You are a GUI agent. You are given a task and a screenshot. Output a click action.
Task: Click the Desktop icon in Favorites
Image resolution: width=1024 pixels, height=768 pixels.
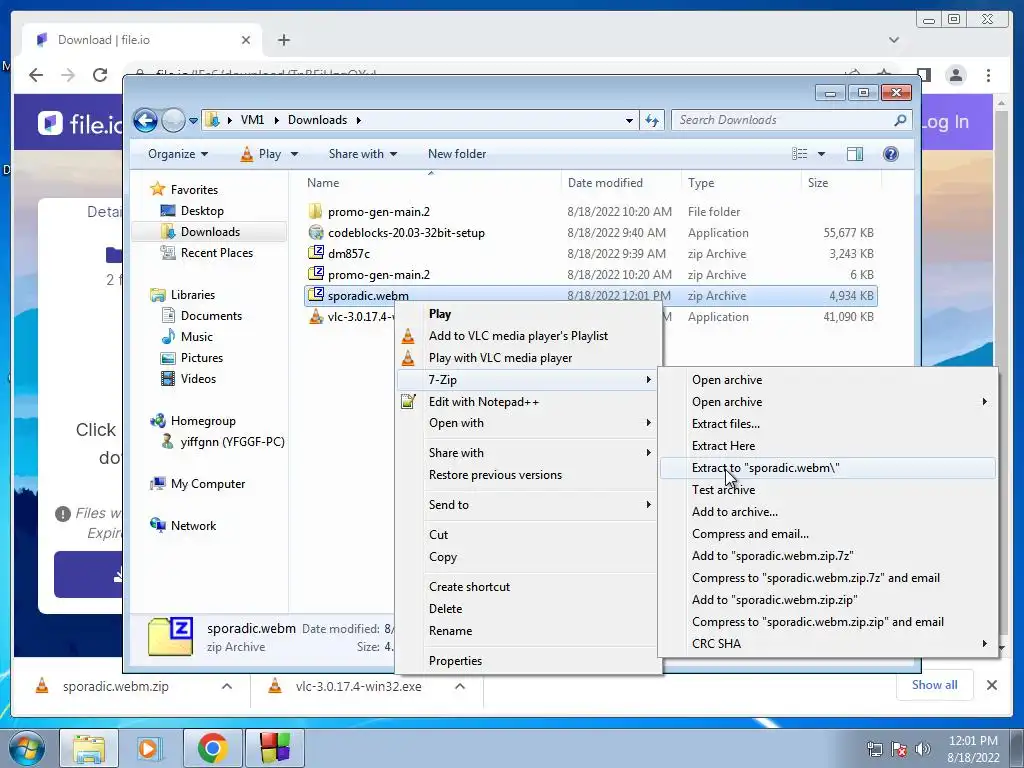(168, 210)
